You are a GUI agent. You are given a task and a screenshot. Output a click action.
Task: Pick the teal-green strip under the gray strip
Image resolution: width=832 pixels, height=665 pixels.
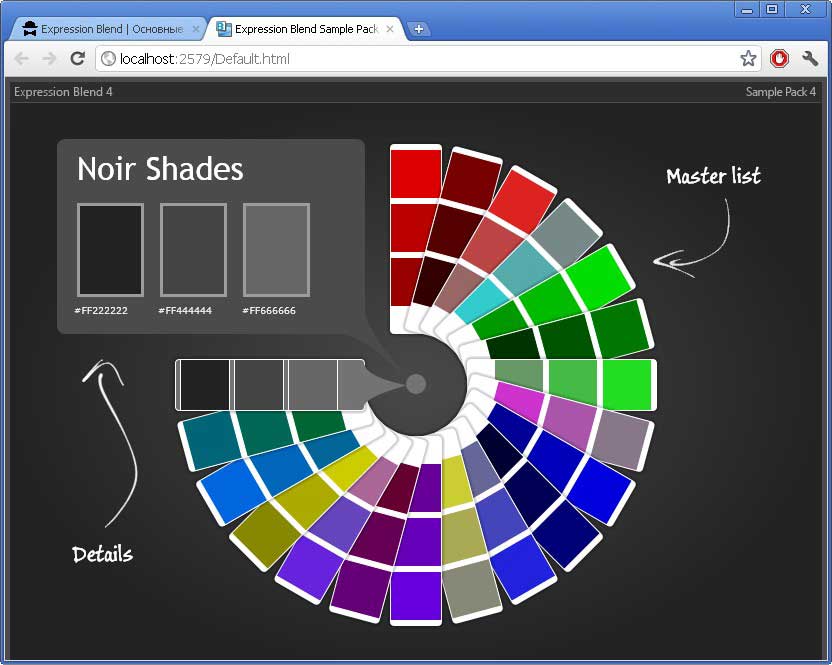pos(263,434)
